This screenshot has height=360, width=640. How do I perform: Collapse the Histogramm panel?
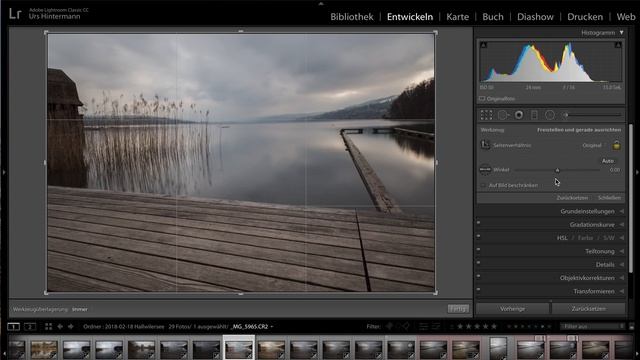621,32
